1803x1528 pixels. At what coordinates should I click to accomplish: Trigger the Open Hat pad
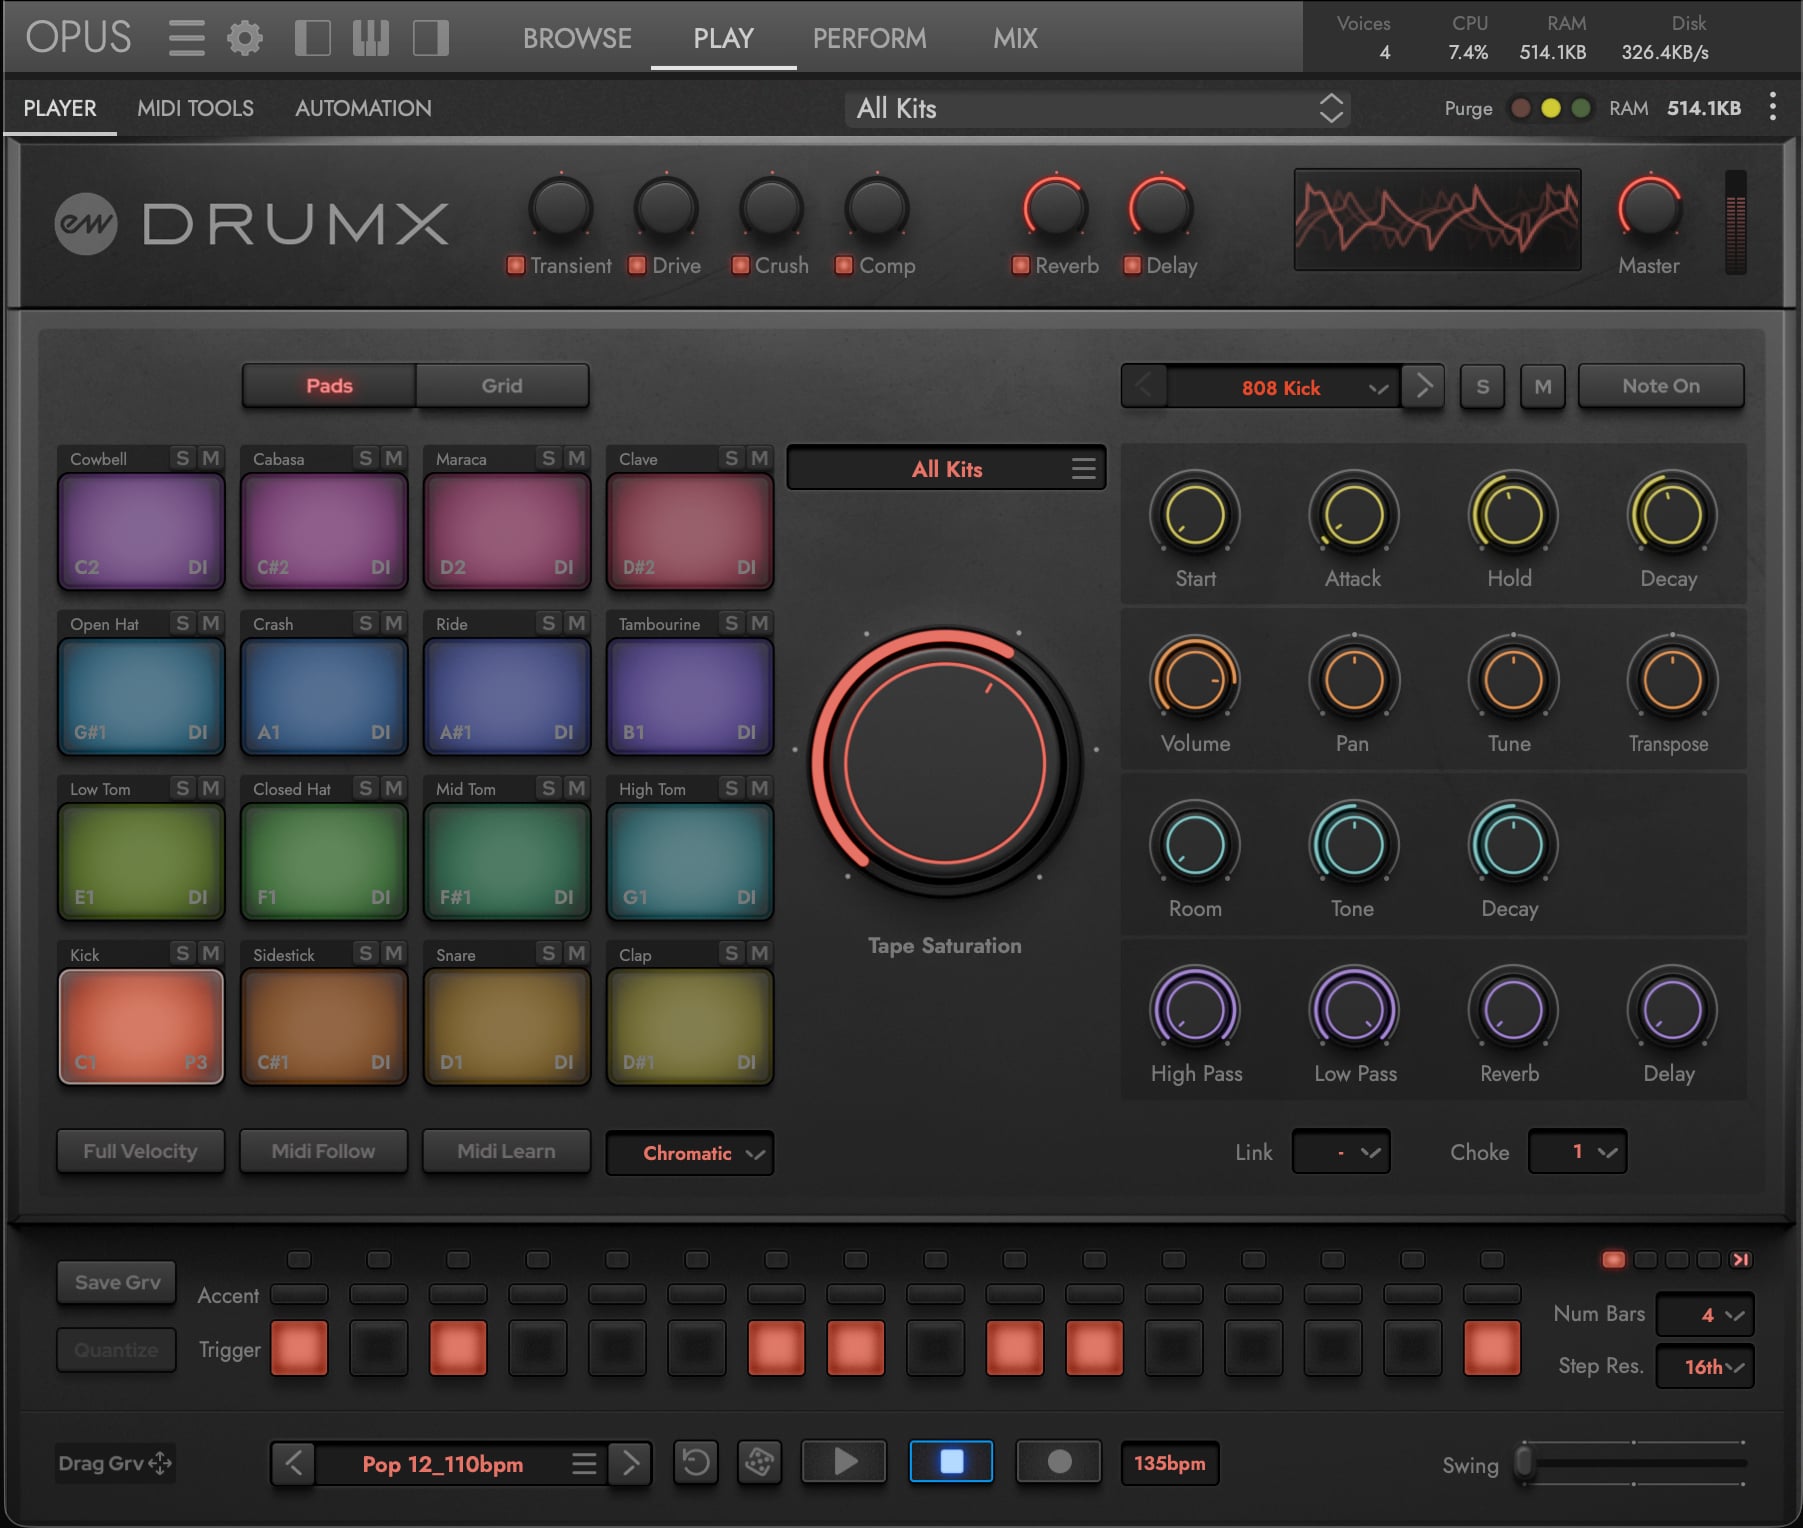click(x=141, y=696)
